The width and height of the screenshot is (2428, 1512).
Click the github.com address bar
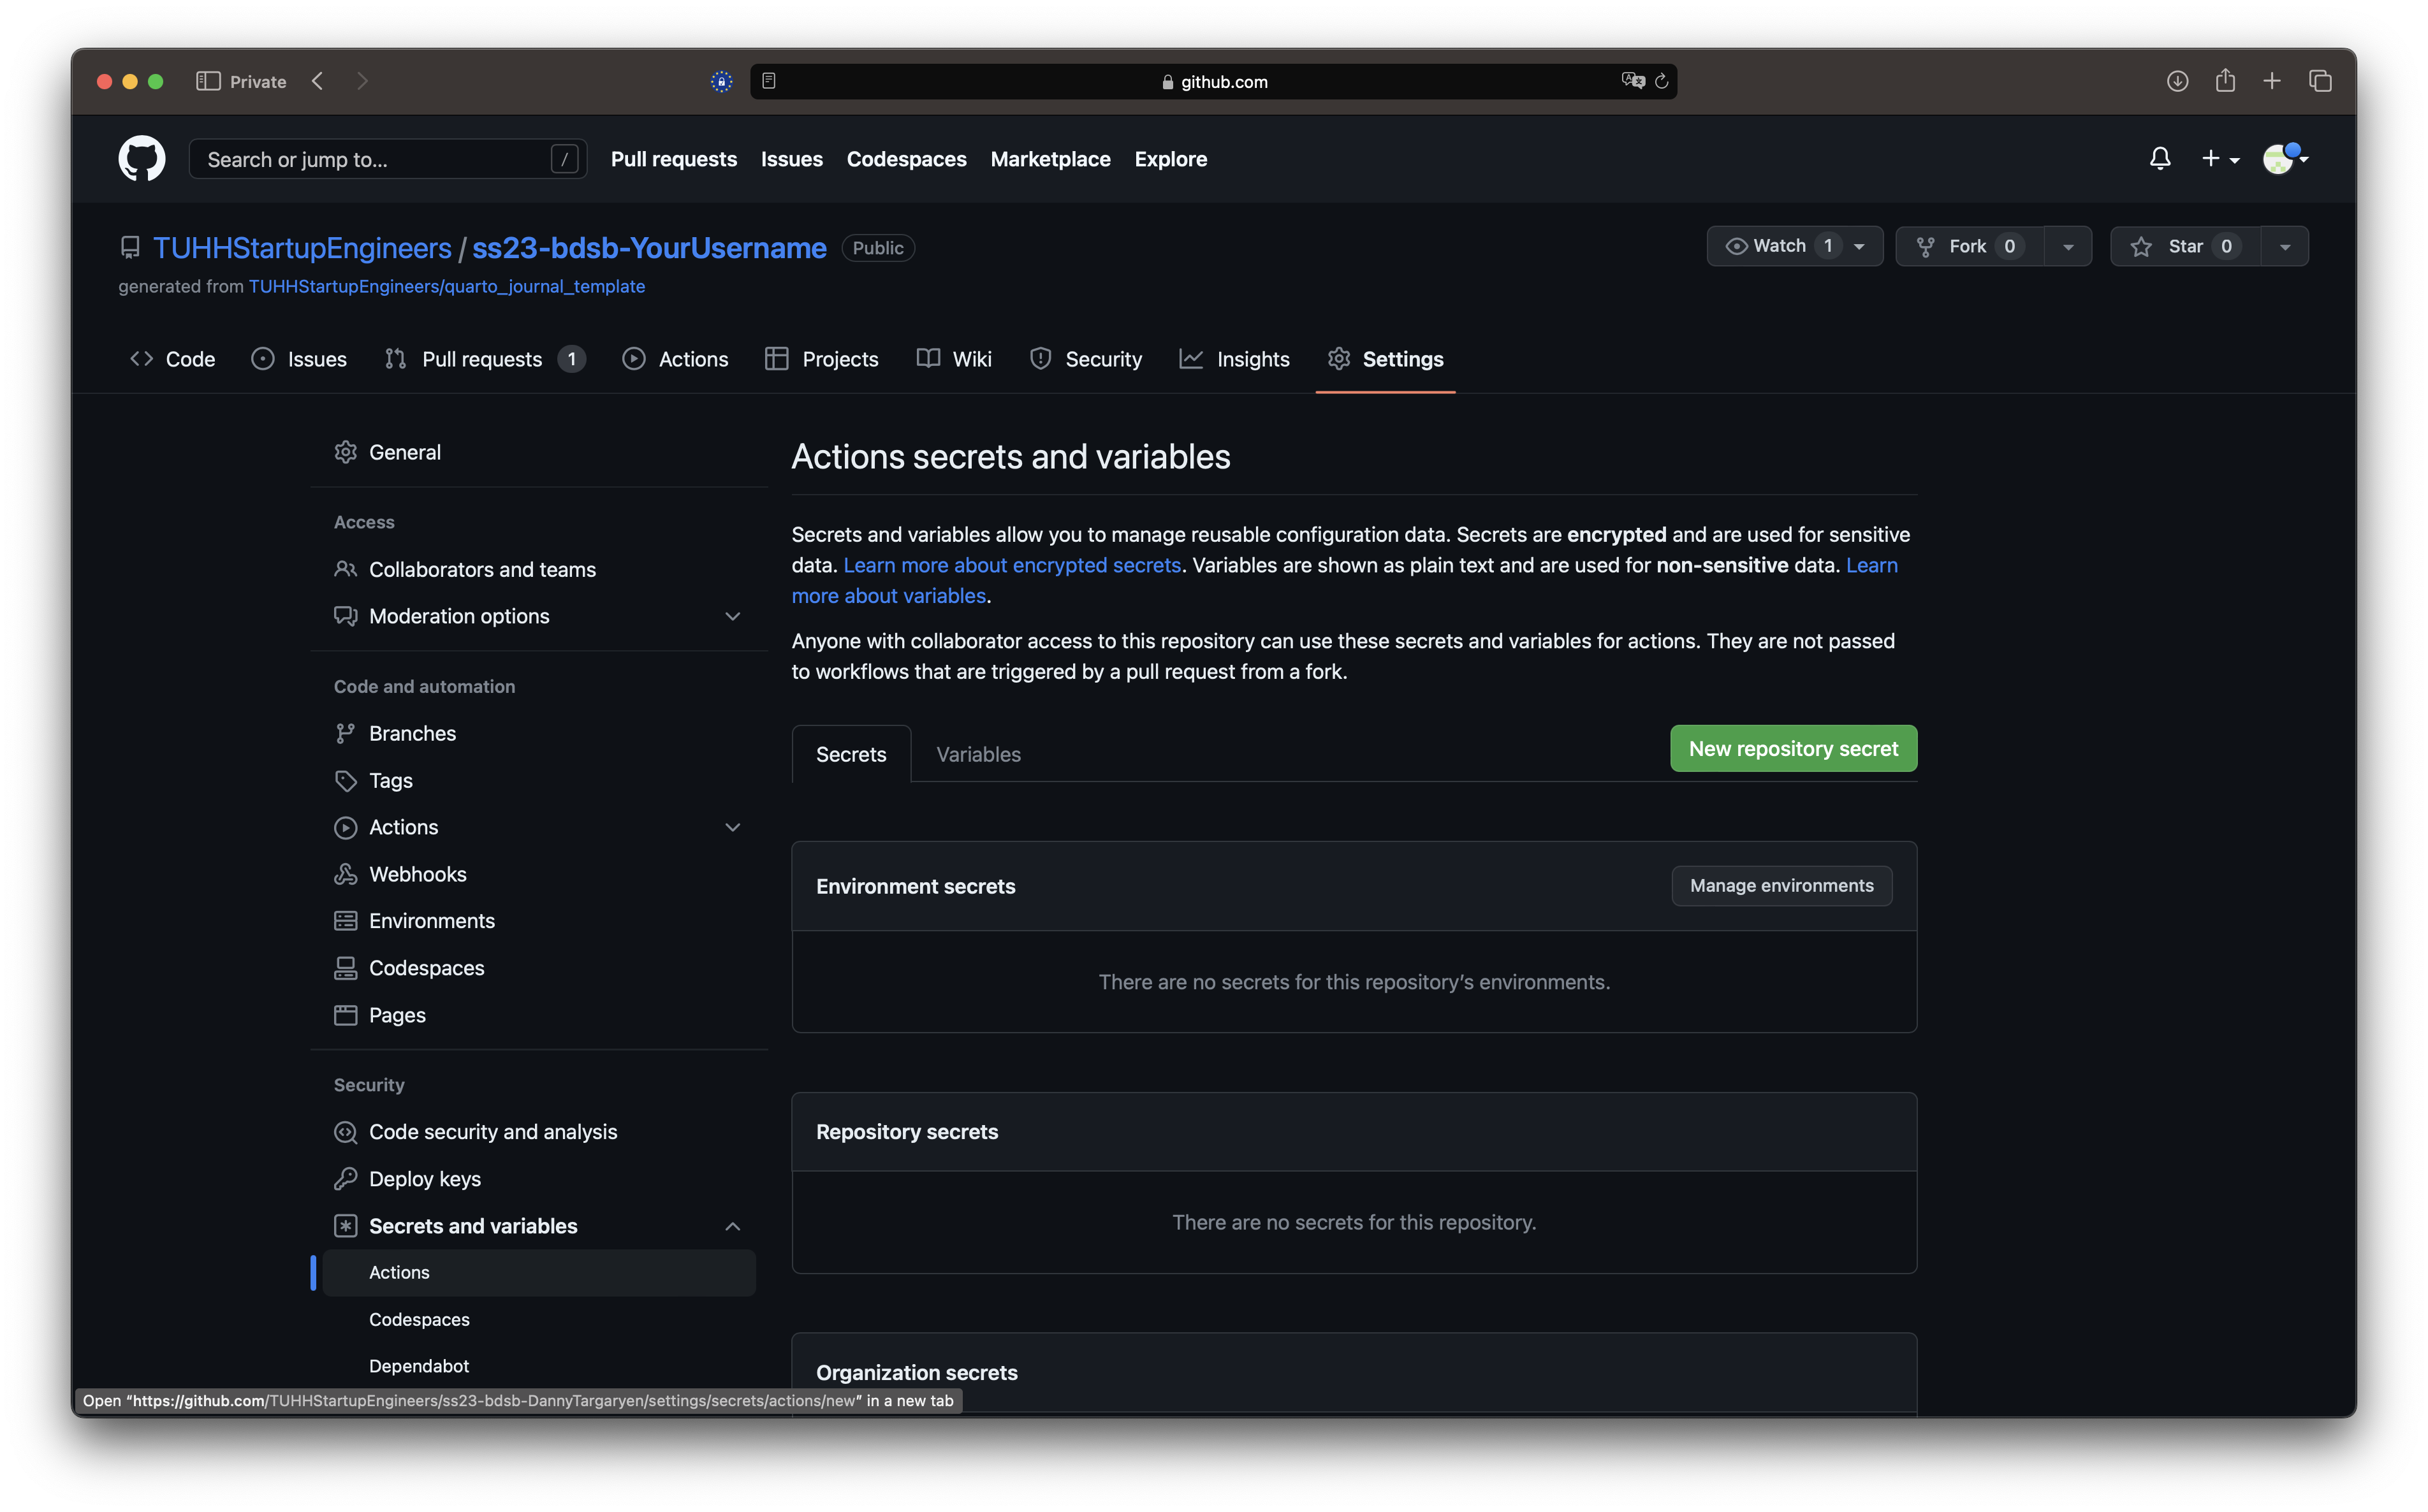[x=1213, y=81]
